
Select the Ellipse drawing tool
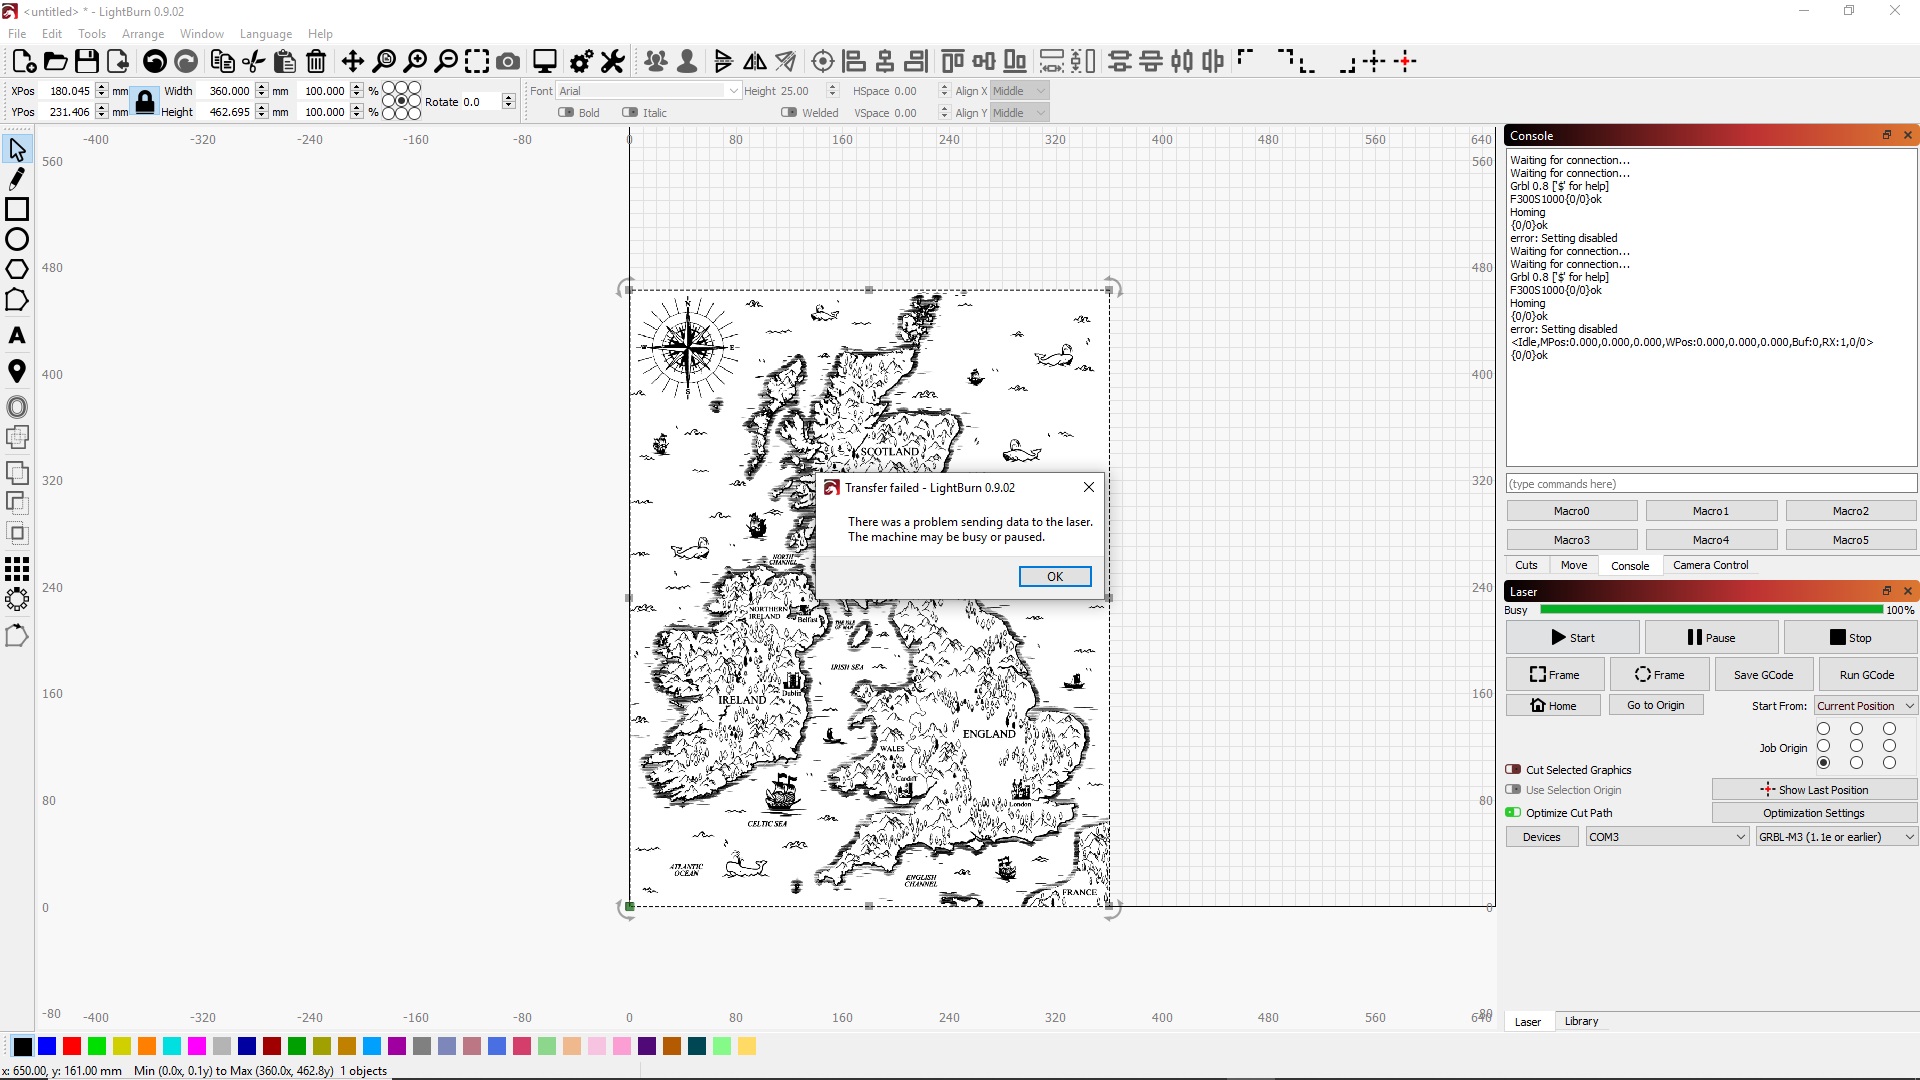[17, 239]
